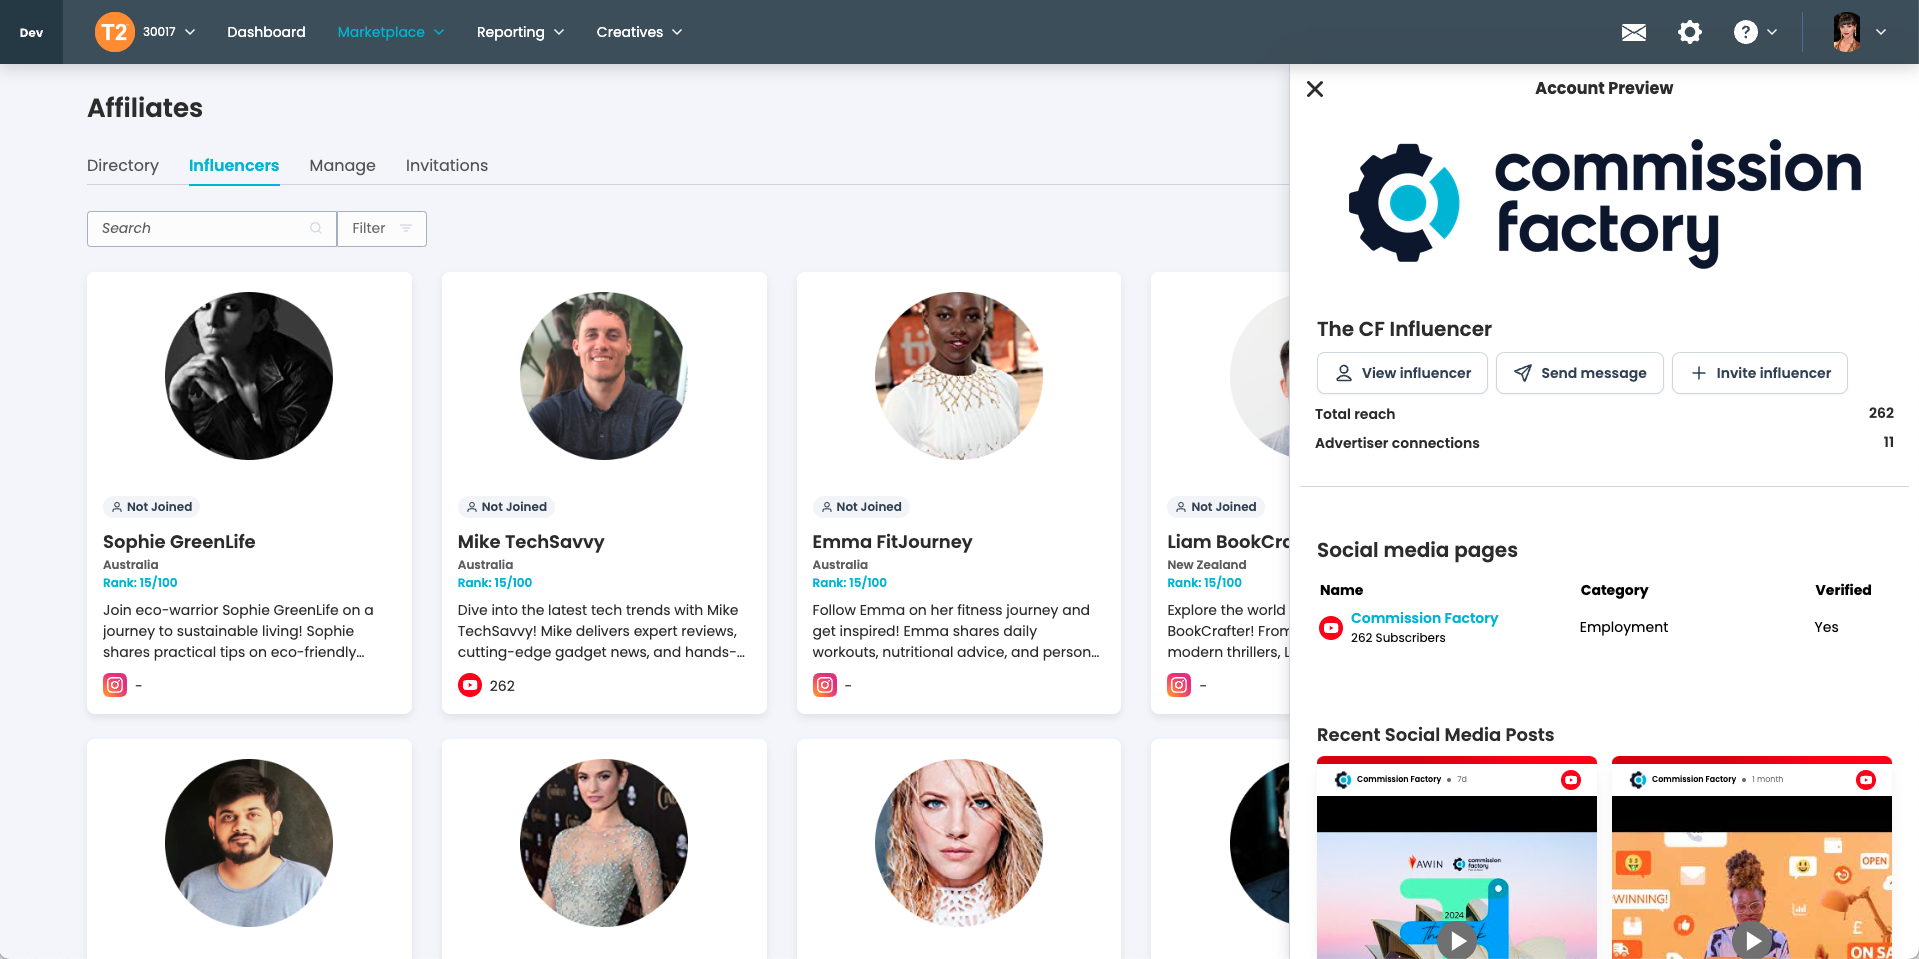
Task: Open the Invitations tab
Action: 446,165
